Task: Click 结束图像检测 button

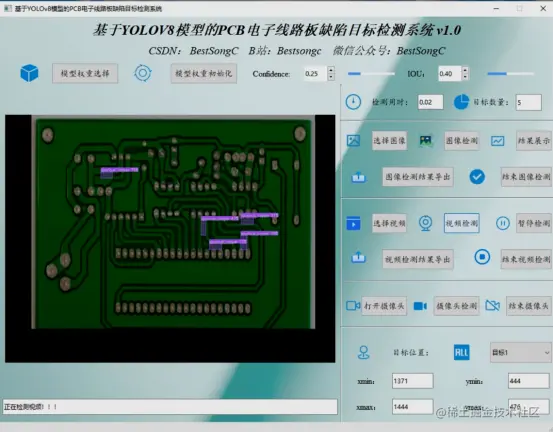Action: click(526, 177)
